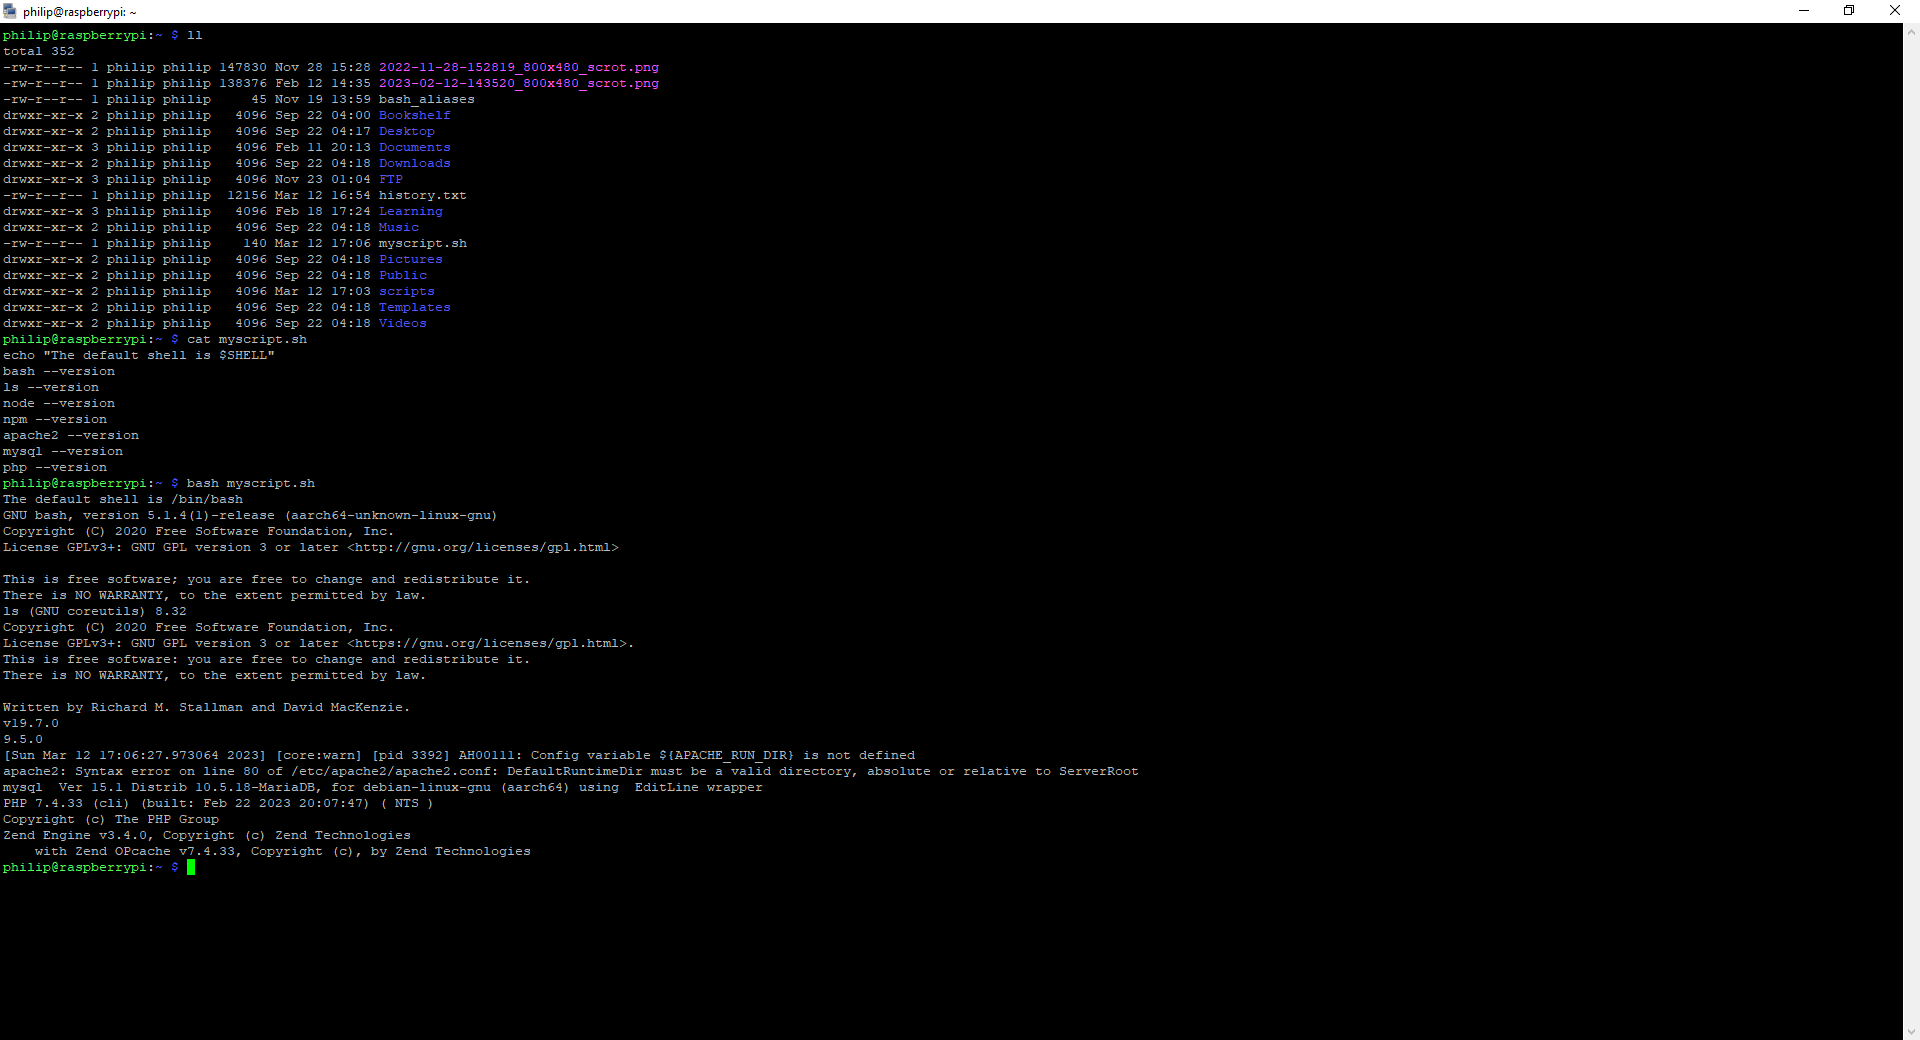
Task: Click the filename 2023-02-12-143520_800x480_scrot.png
Action: [x=518, y=83]
